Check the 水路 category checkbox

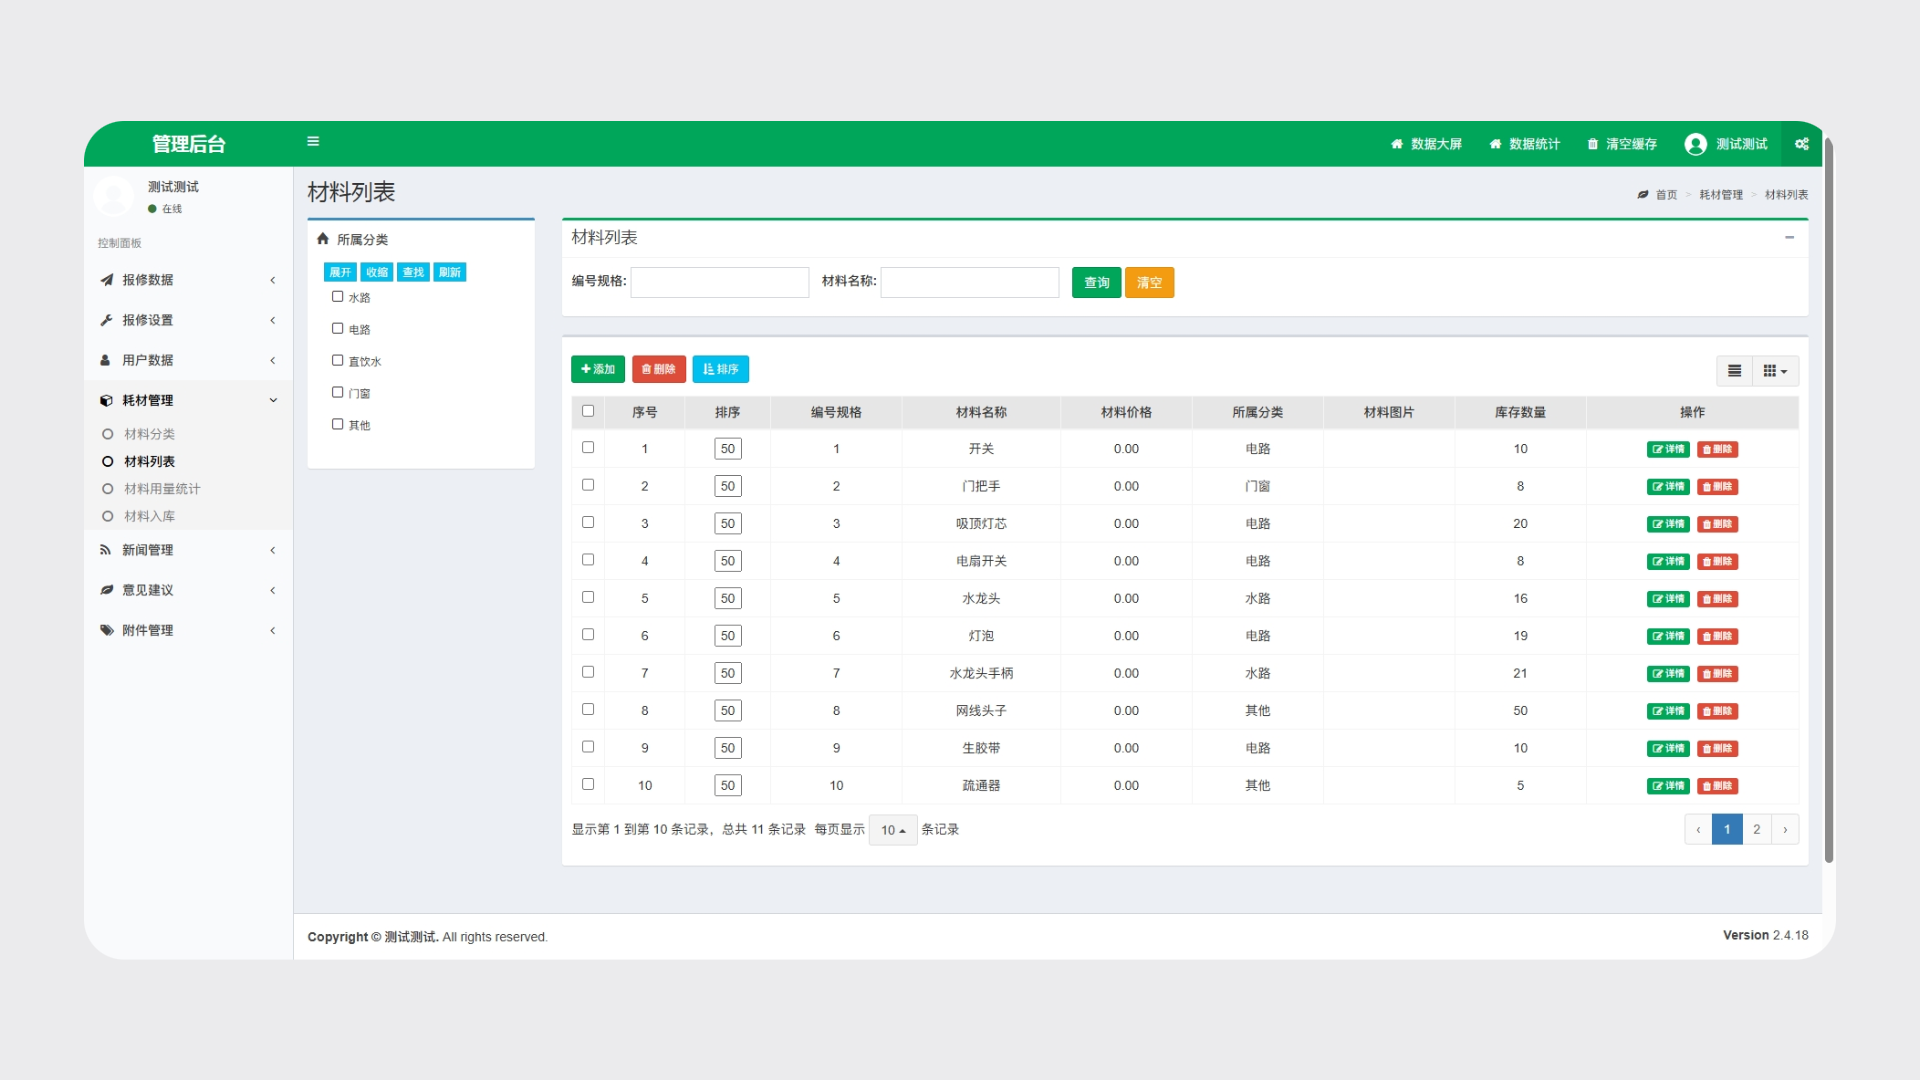coord(338,297)
